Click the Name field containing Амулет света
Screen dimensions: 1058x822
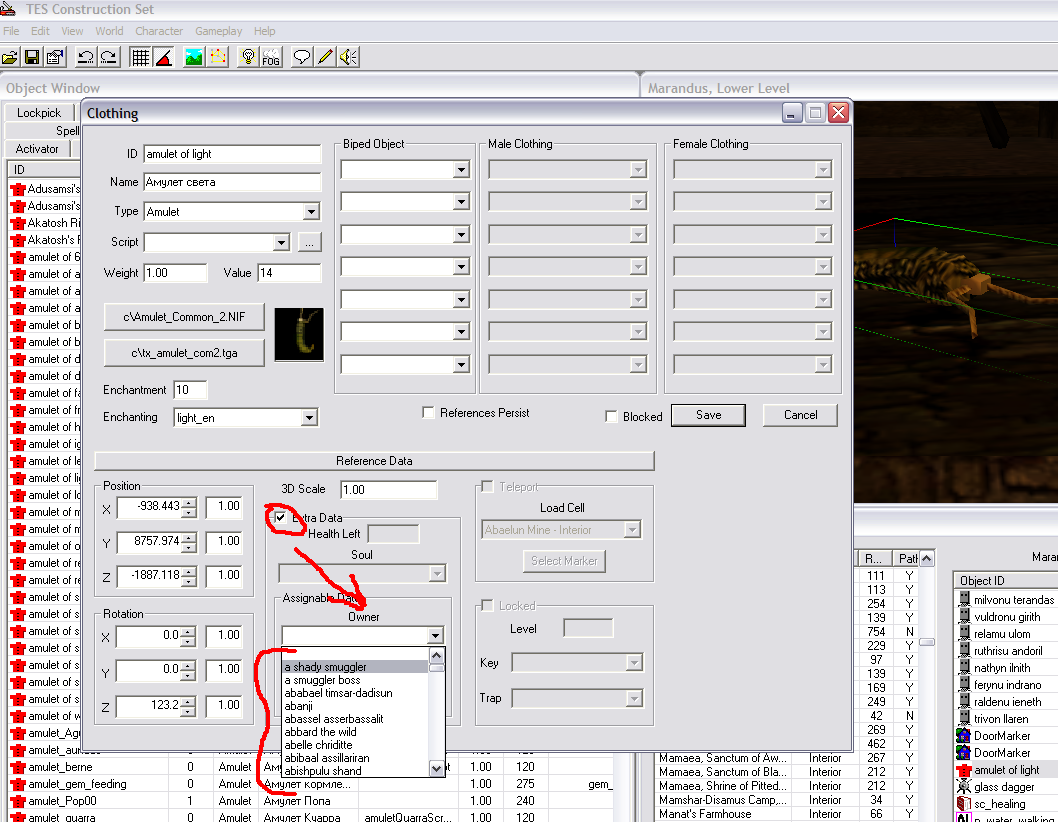(232, 182)
